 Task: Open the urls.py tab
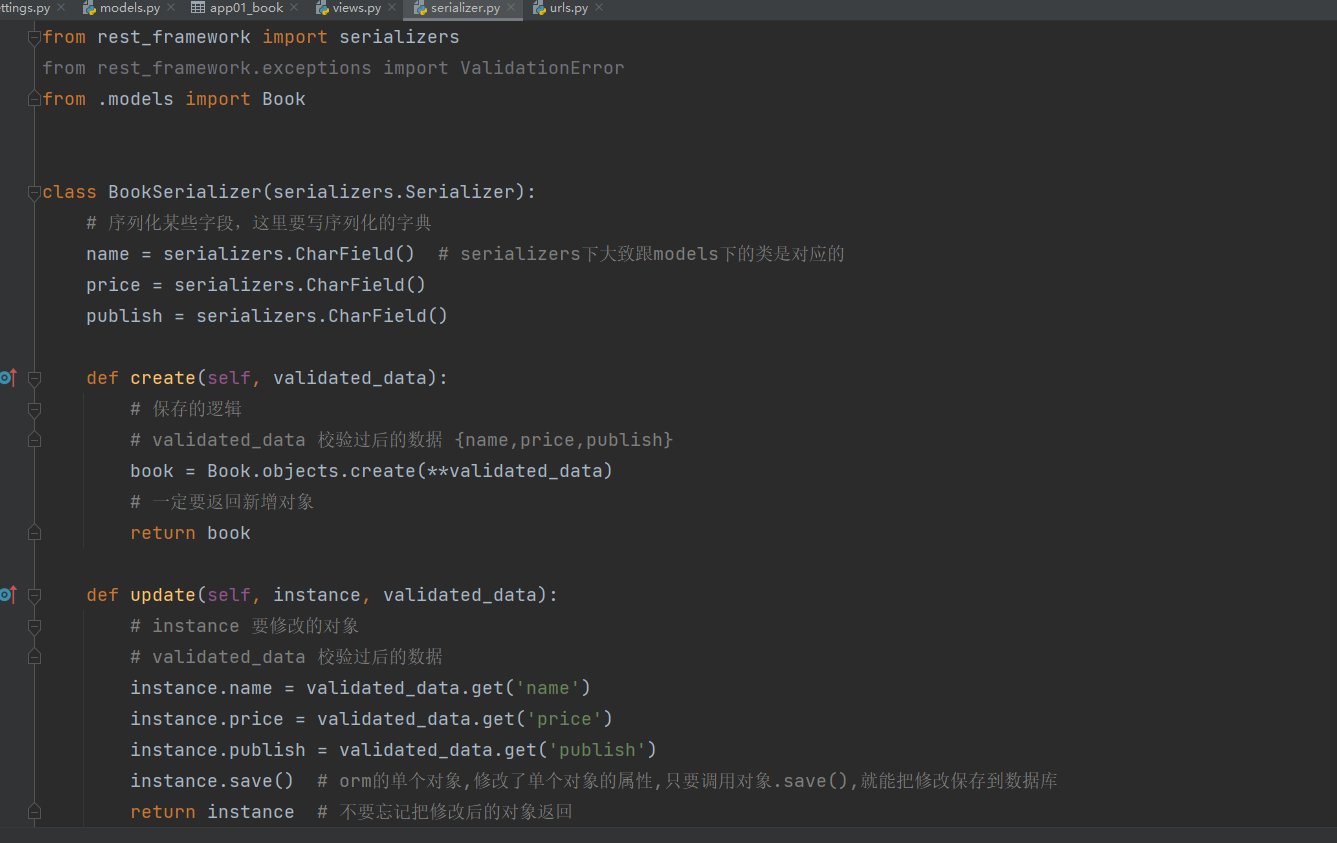568,8
